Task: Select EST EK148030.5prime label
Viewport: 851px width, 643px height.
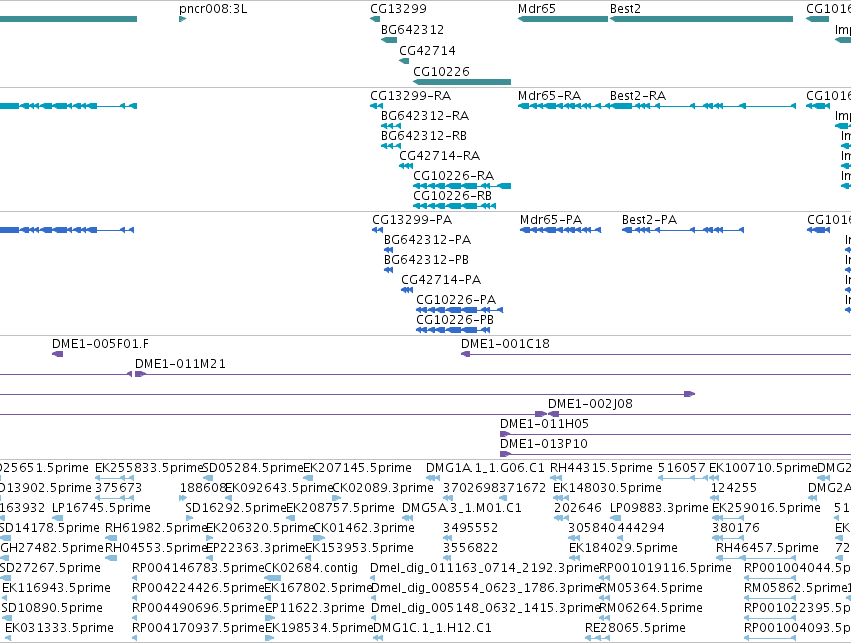Action: pyautogui.click(x=607, y=488)
